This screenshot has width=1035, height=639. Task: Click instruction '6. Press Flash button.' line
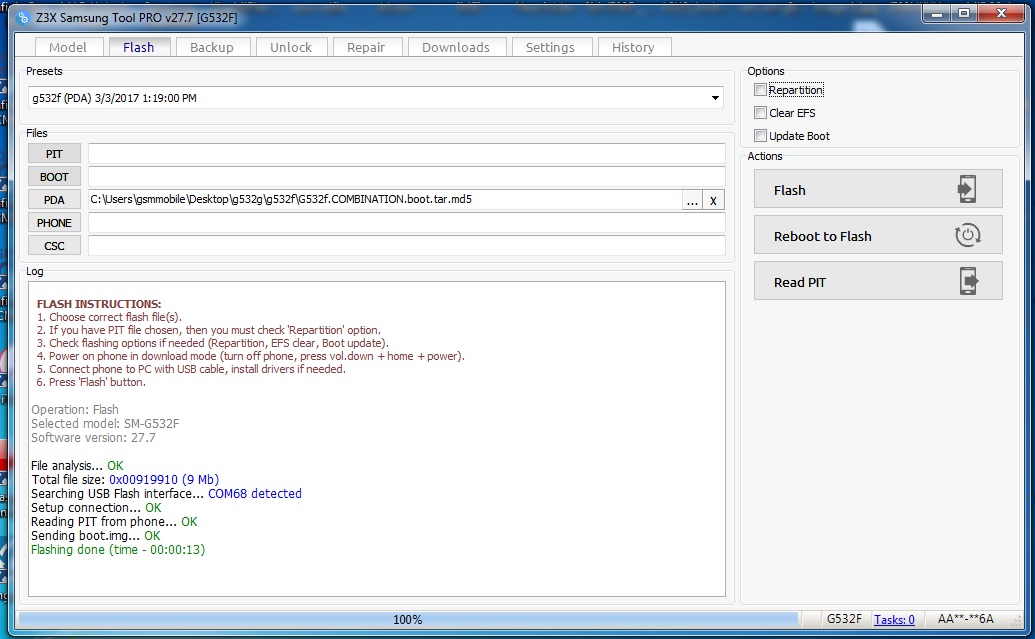point(91,382)
